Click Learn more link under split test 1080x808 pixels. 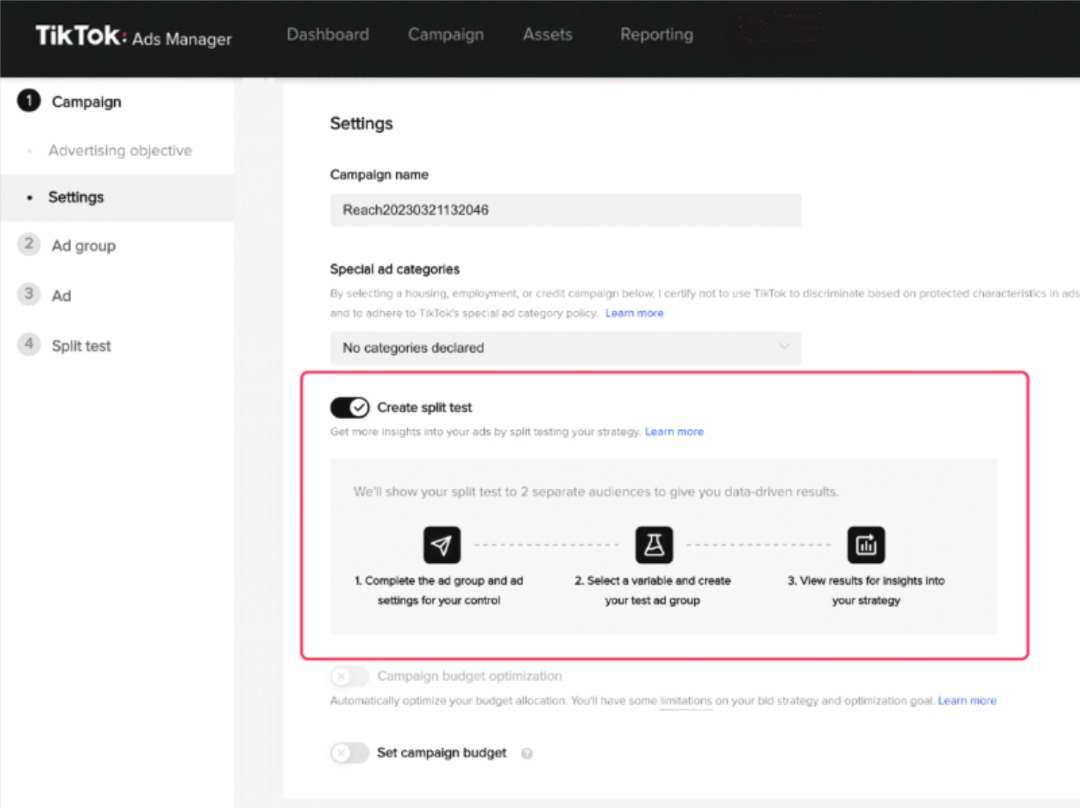674,432
